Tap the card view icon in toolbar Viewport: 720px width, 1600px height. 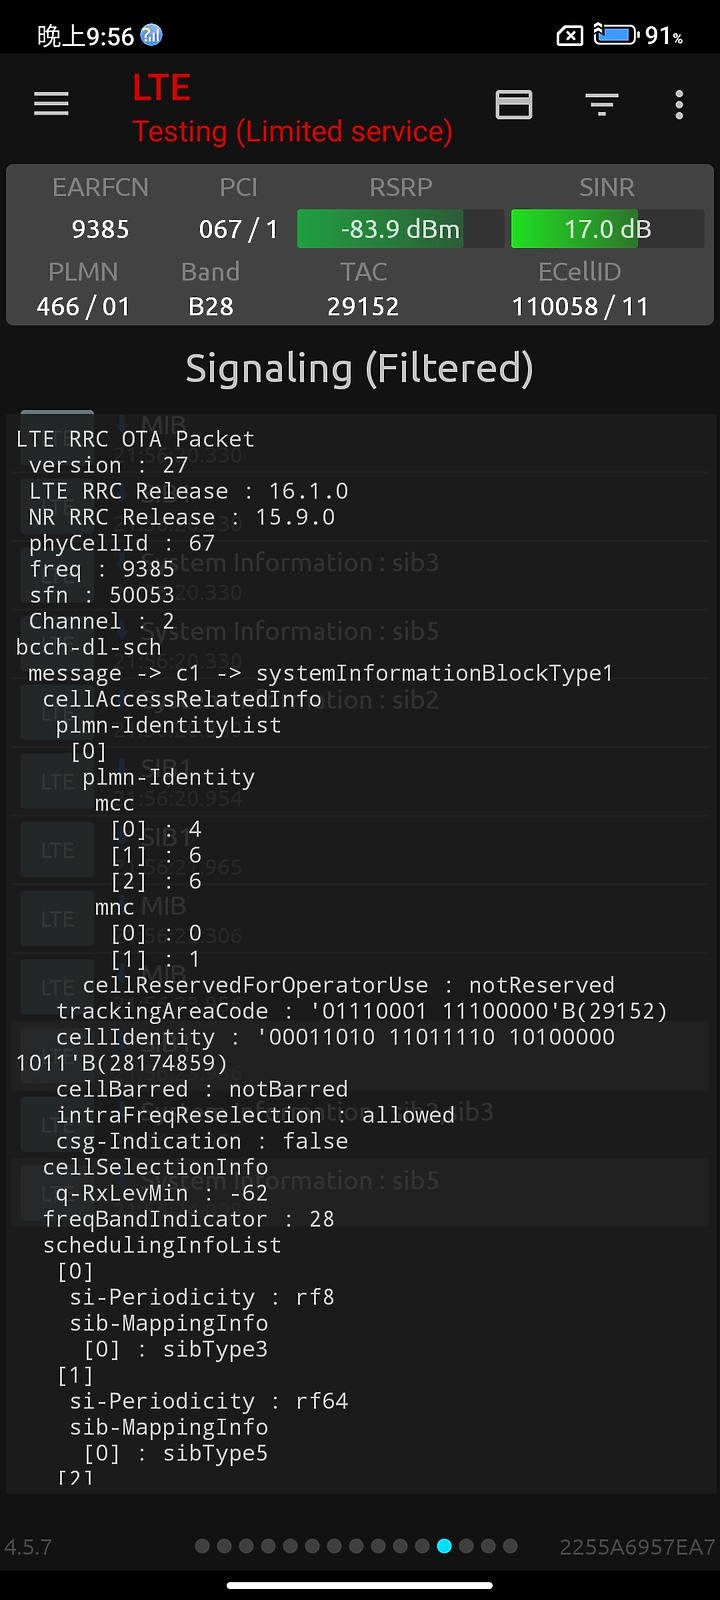coord(514,104)
